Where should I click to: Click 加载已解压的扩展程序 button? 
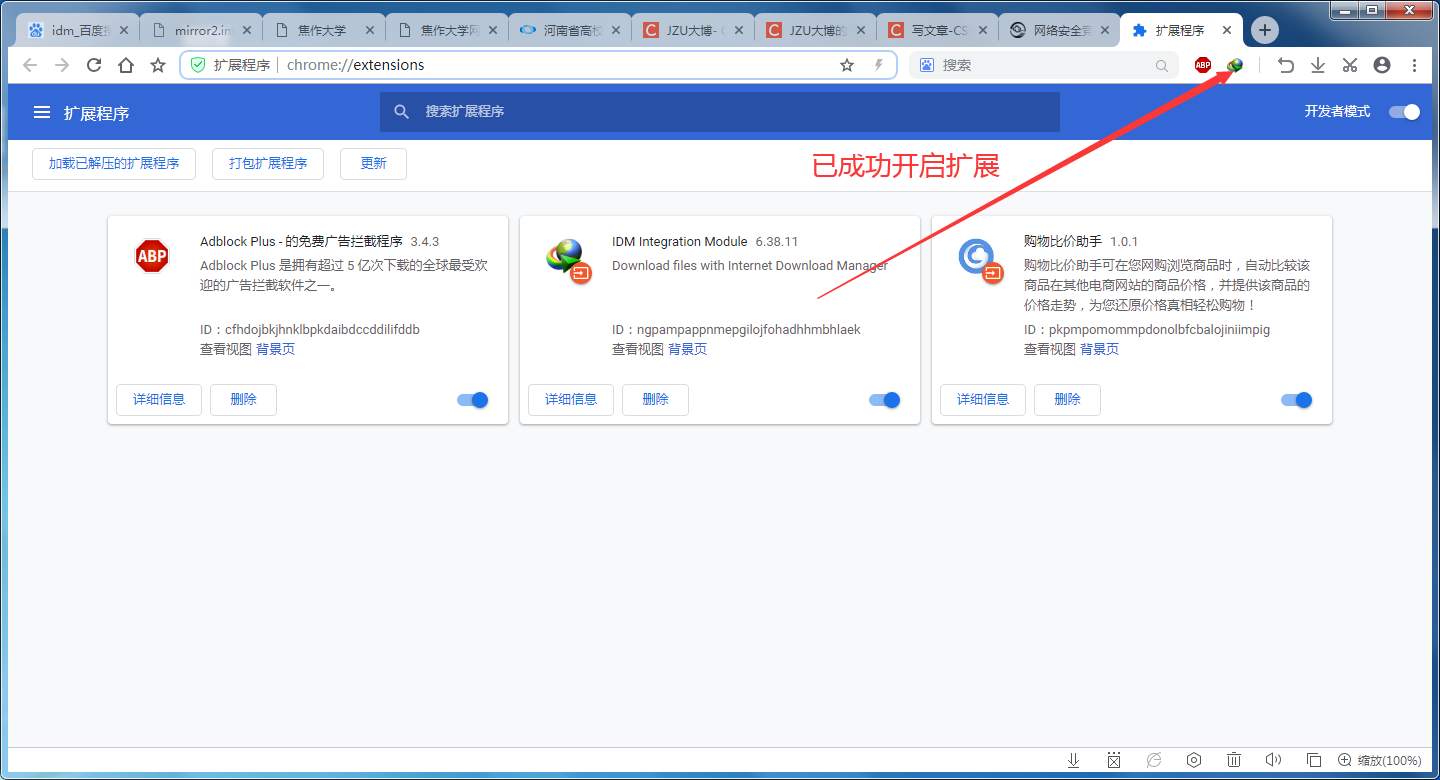coord(114,163)
